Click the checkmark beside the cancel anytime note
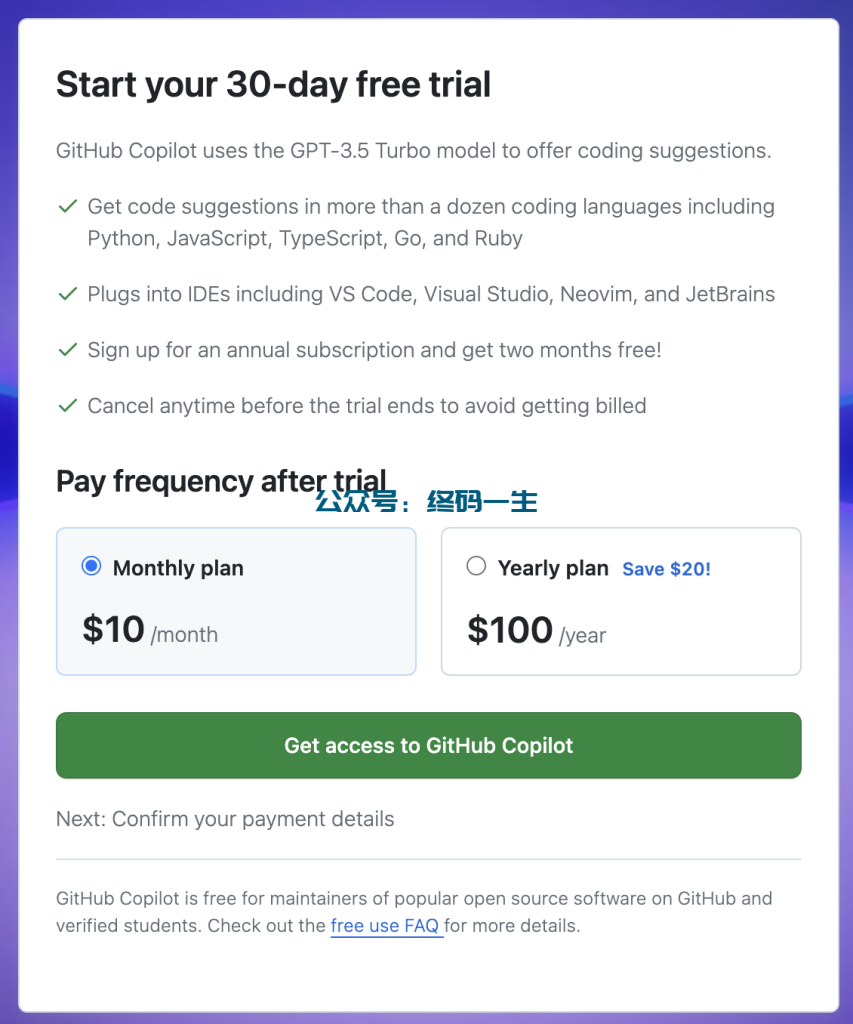 (x=67, y=406)
